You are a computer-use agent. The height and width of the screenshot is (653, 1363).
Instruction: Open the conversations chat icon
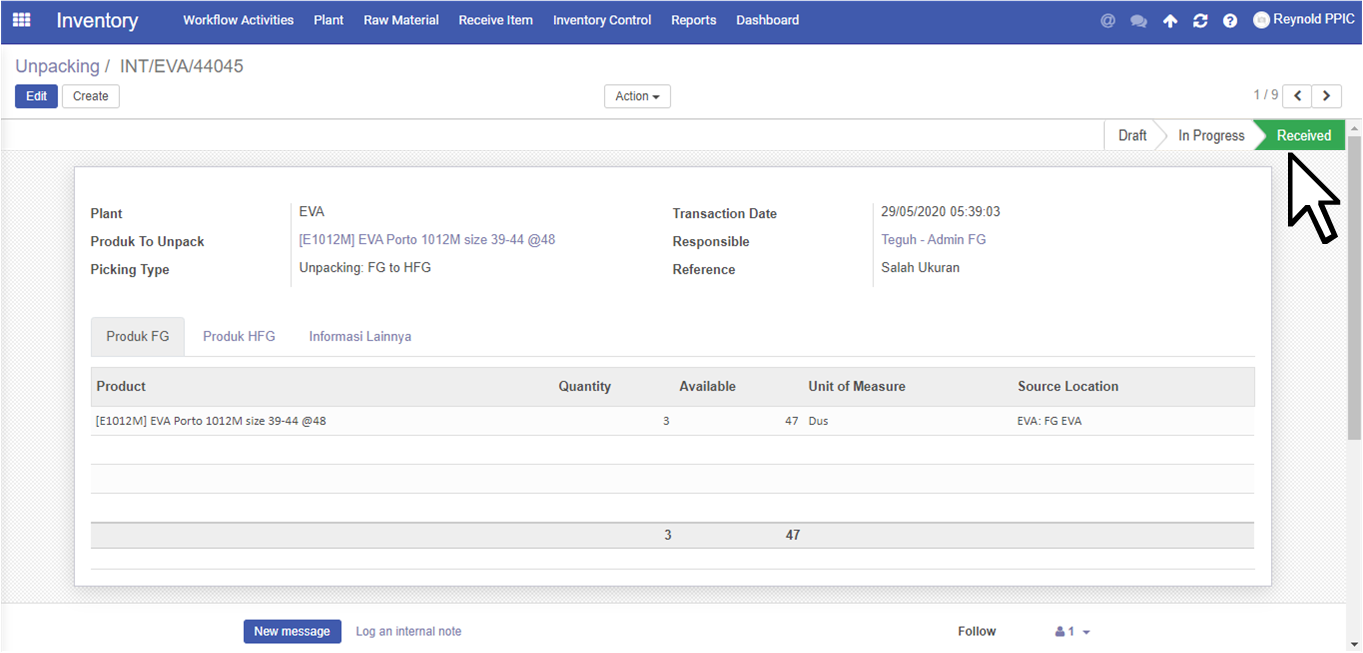[x=1138, y=20]
